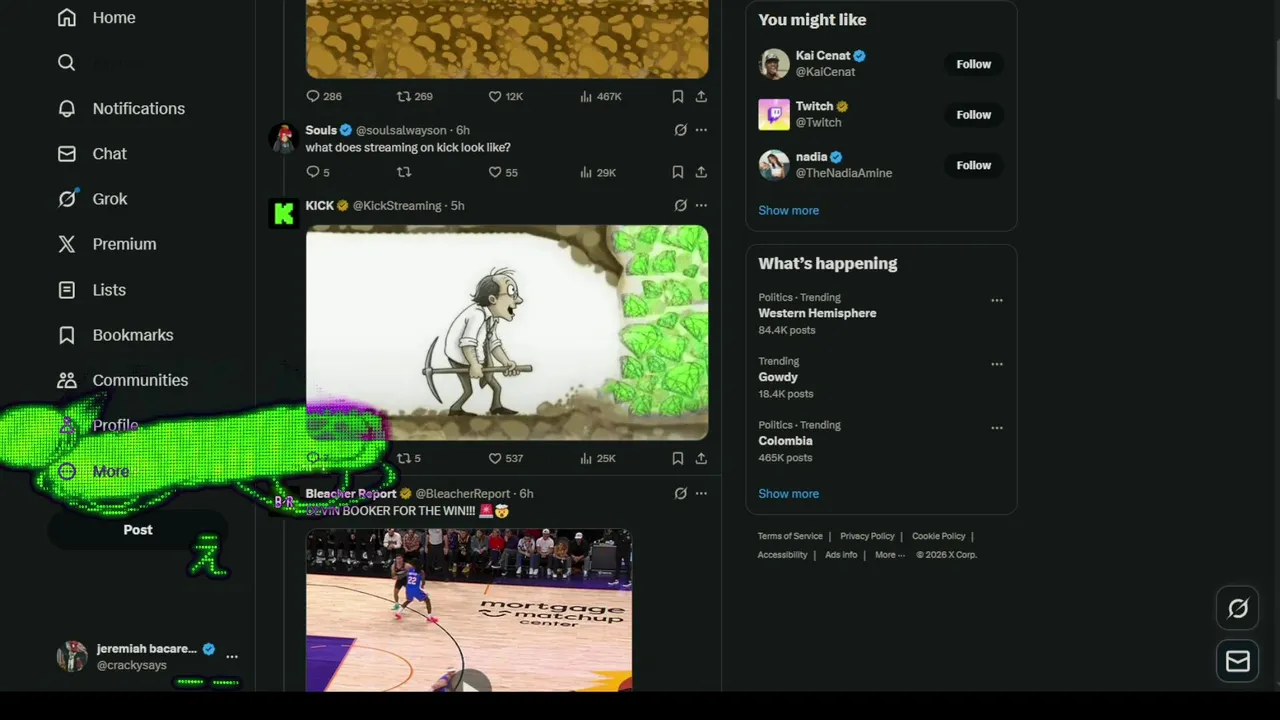
Task: Open Chat from the sidebar
Action: tap(92, 154)
